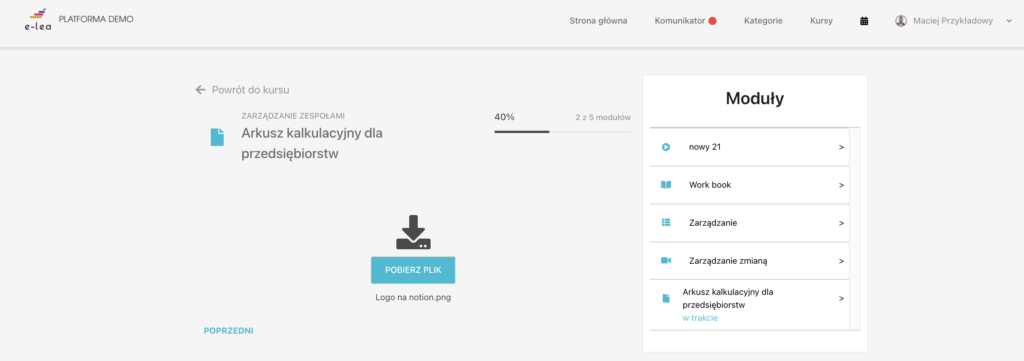Click the Maciej Przykładowy user name
Screen dimensions: 1024x361
(x=953, y=21)
